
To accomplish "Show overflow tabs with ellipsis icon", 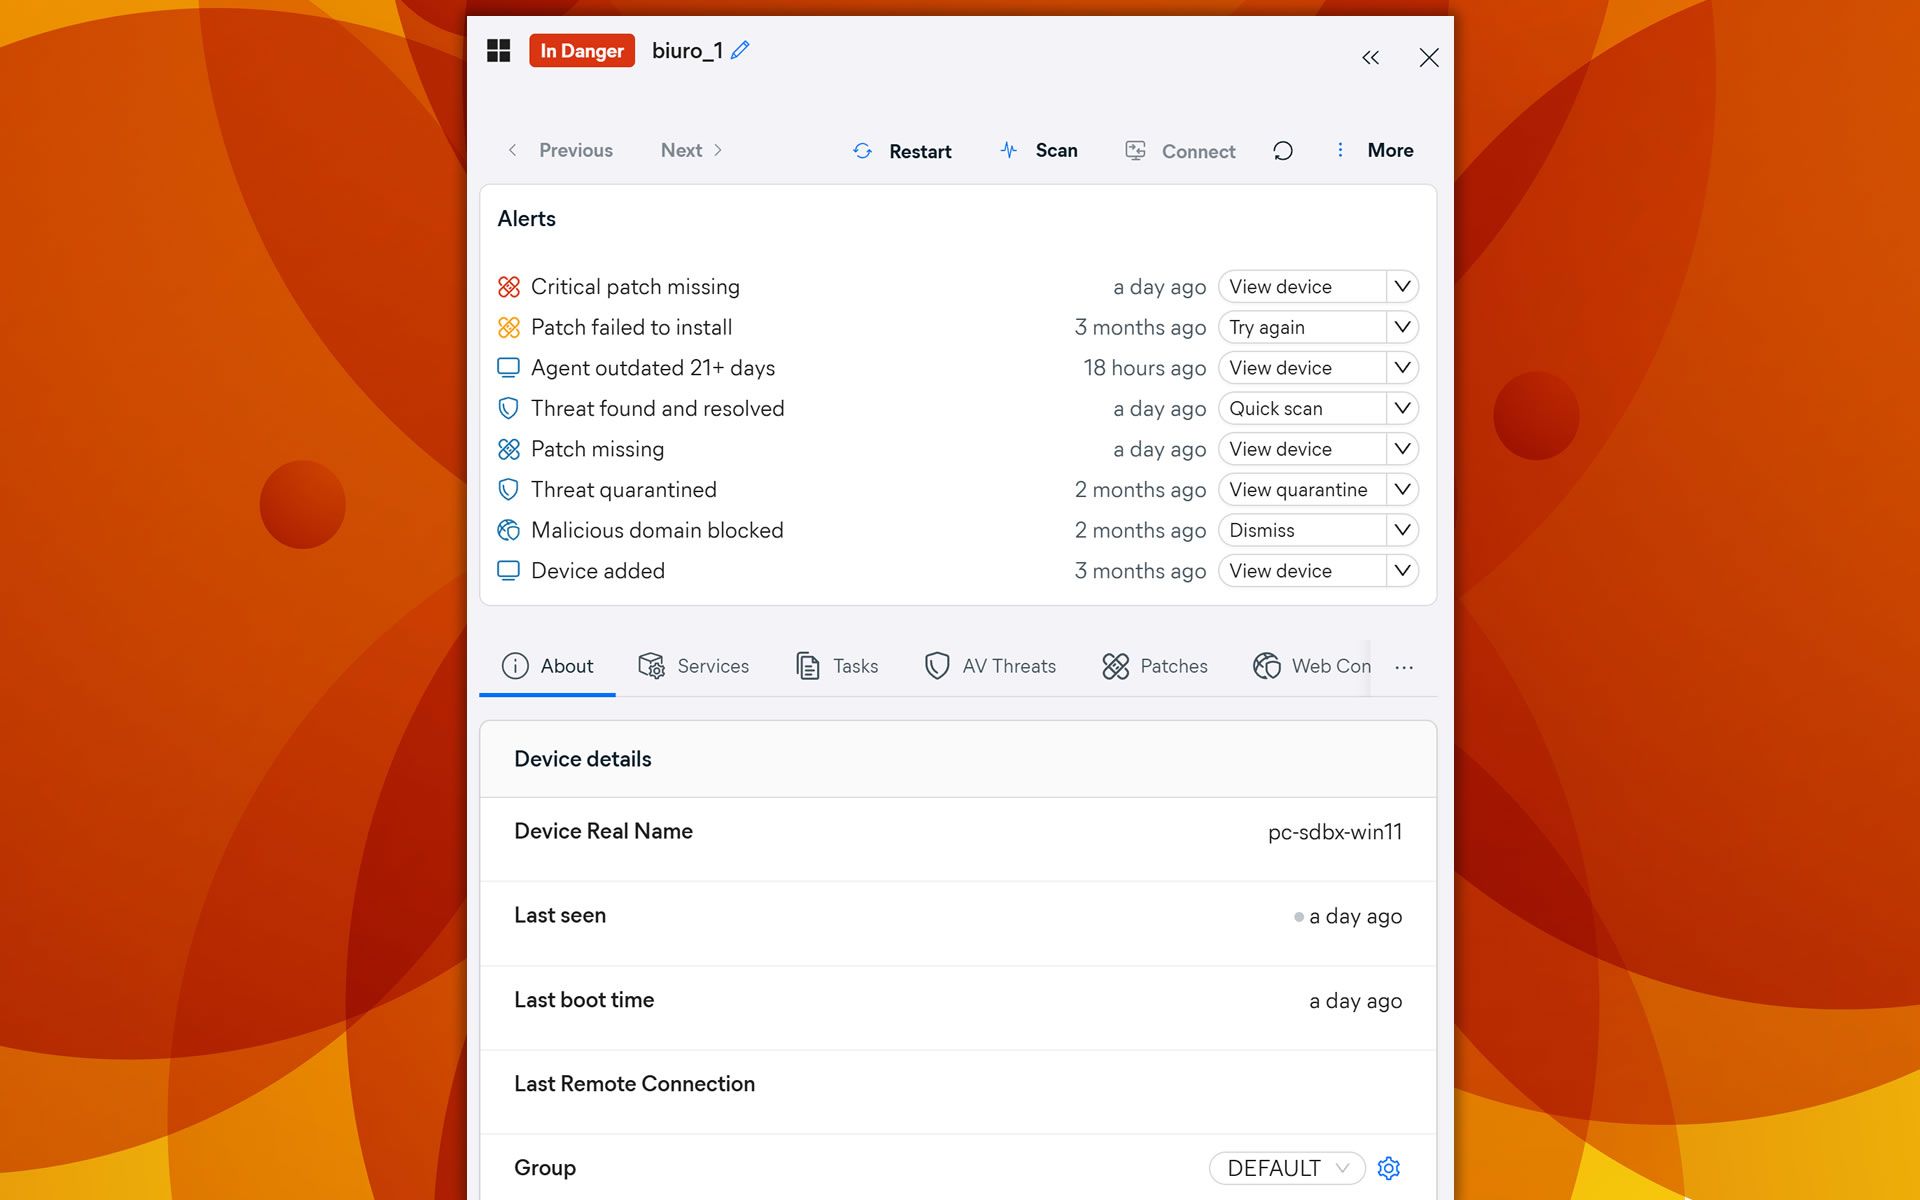I will pyautogui.click(x=1404, y=667).
